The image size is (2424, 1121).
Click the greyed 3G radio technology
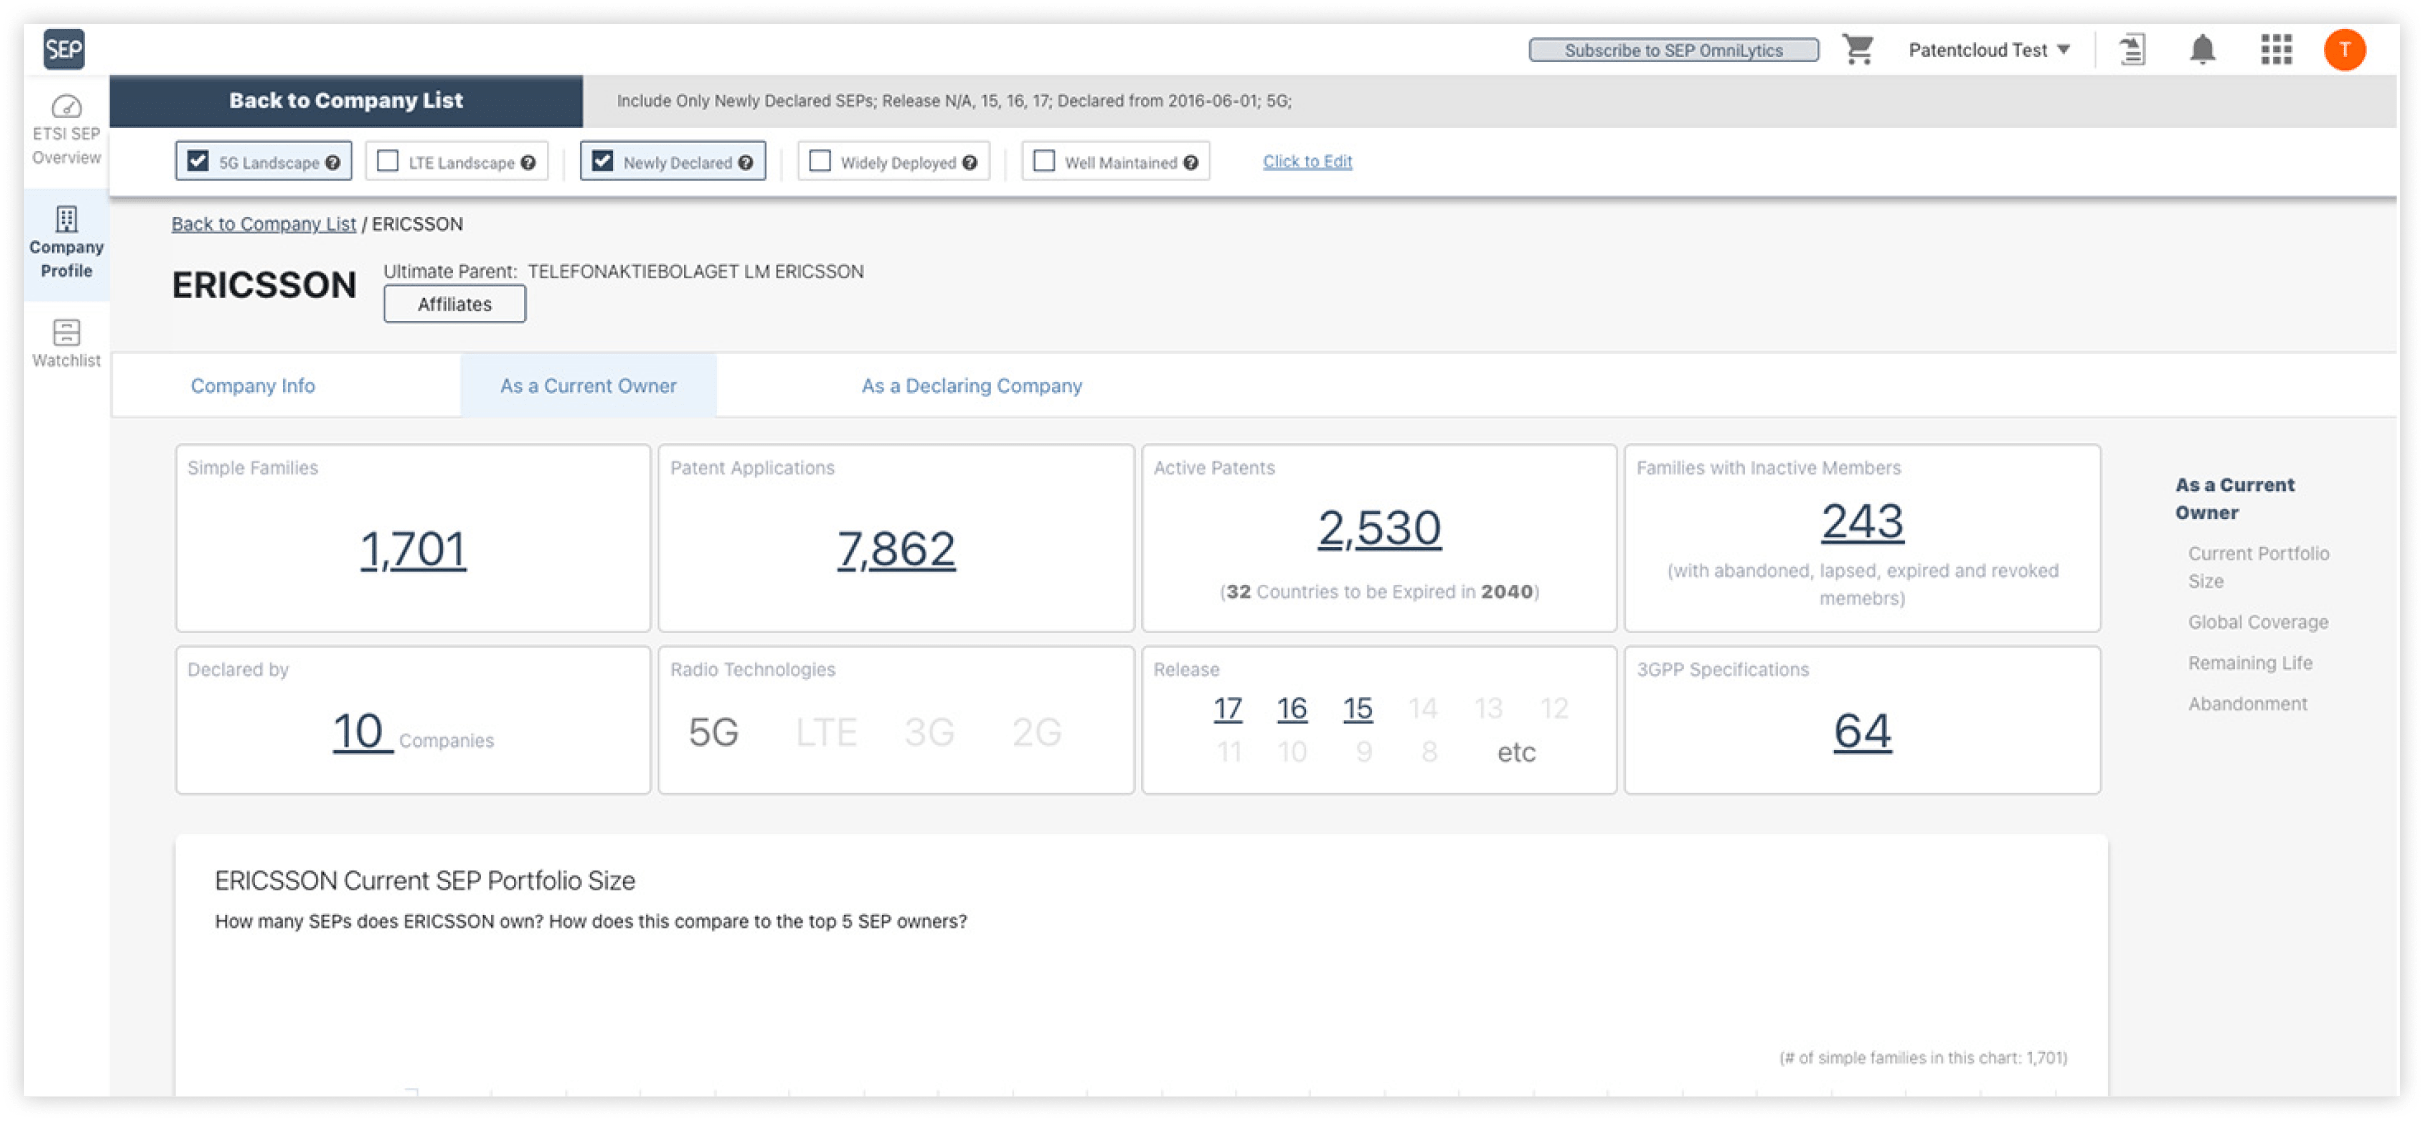[x=929, y=733]
